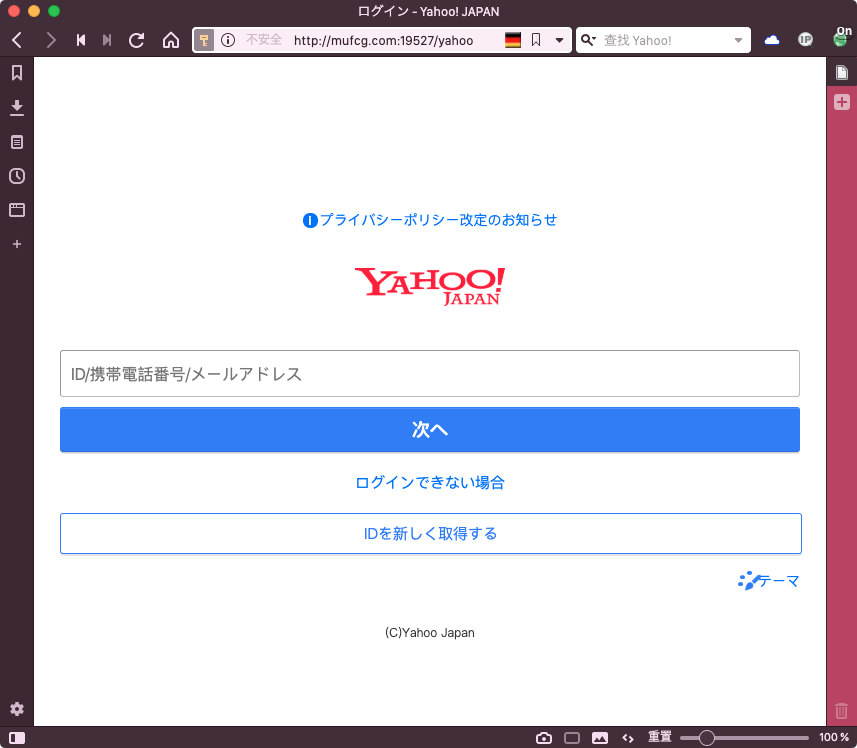Click the 100 % zoom level text
The image size is (857, 748).
tap(833, 737)
